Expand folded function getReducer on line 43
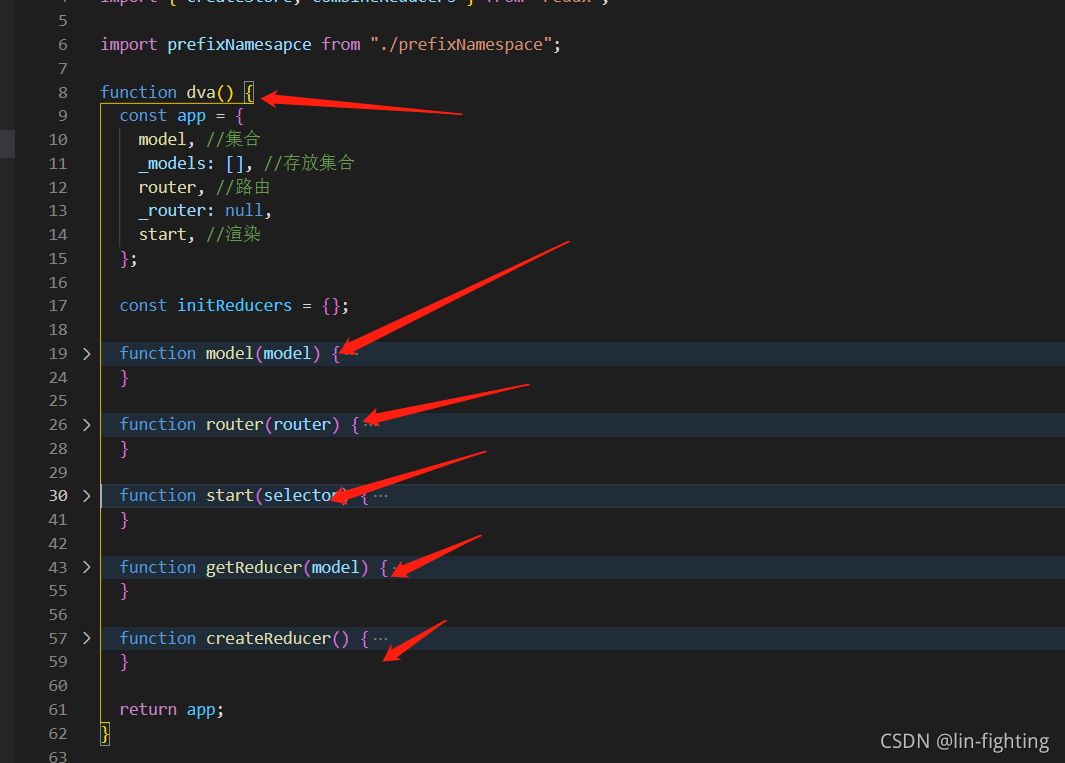The width and height of the screenshot is (1065, 763). coord(86,567)
